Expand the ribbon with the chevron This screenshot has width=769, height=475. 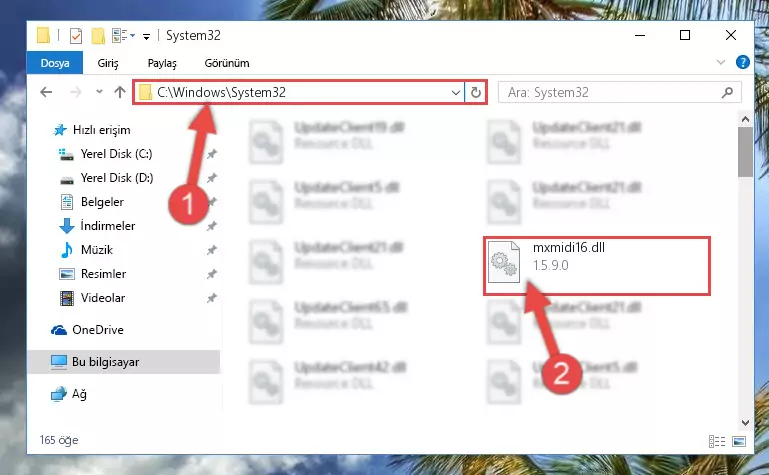click(720, 62)
